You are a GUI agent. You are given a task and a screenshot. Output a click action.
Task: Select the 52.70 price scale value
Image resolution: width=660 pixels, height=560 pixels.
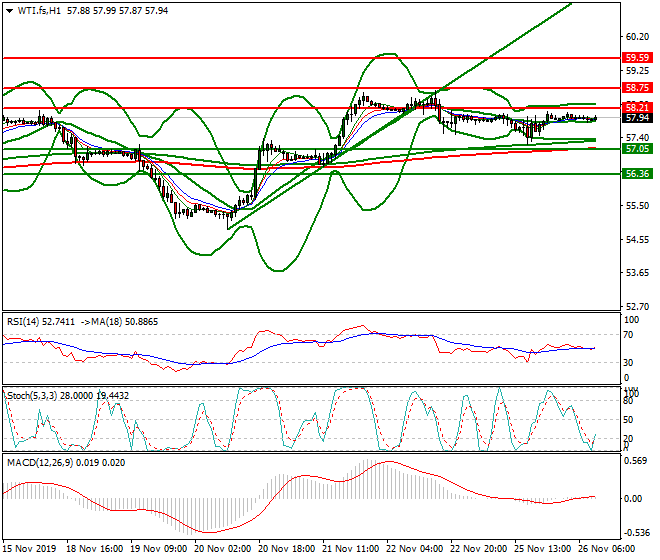(x=637, y=307)
